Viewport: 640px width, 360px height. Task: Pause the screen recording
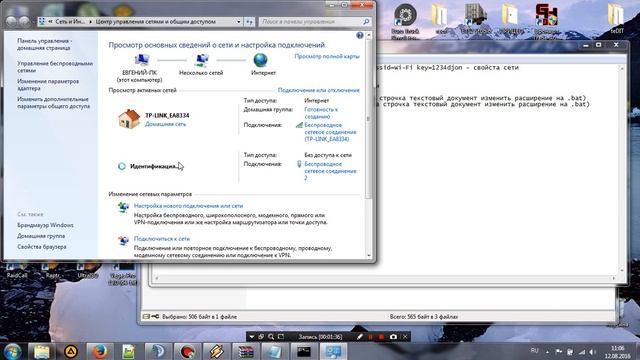pyautogui.click(x=371, y=337)
